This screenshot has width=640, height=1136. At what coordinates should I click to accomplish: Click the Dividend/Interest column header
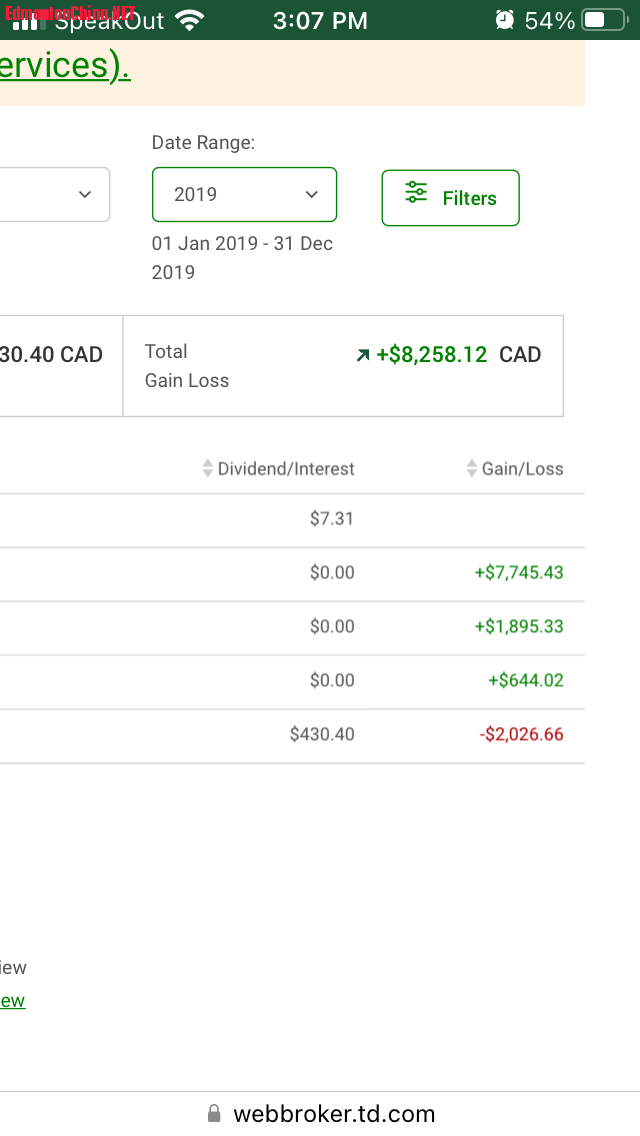[286, 469]
